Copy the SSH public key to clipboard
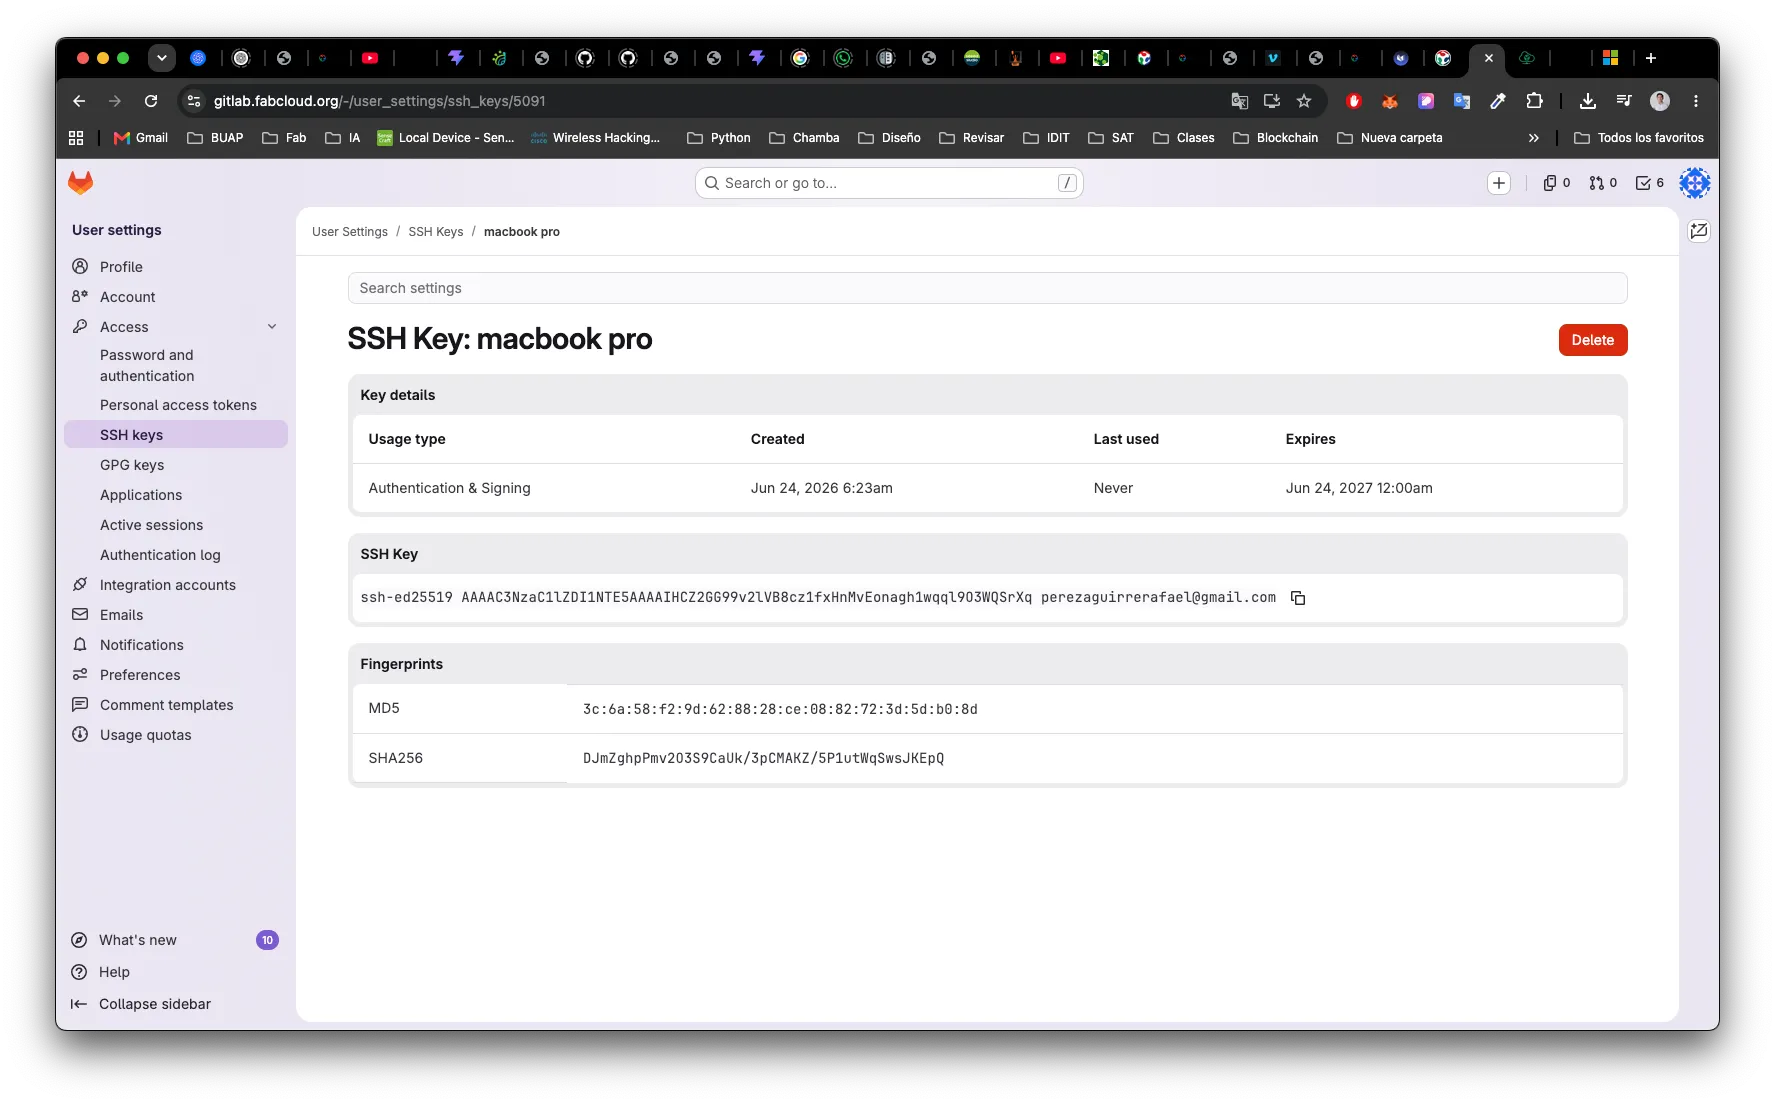The width and height of the screenshot is (1775, 1104). point(1298,598)
